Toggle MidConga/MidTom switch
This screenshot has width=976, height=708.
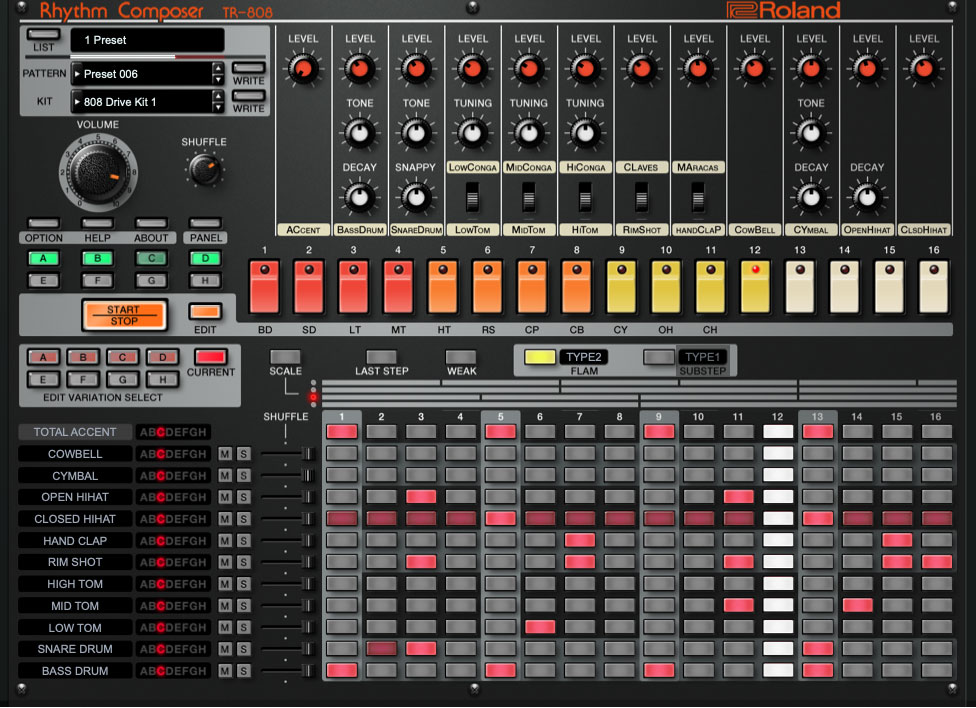pyautogui.click(x=528, y=198)
